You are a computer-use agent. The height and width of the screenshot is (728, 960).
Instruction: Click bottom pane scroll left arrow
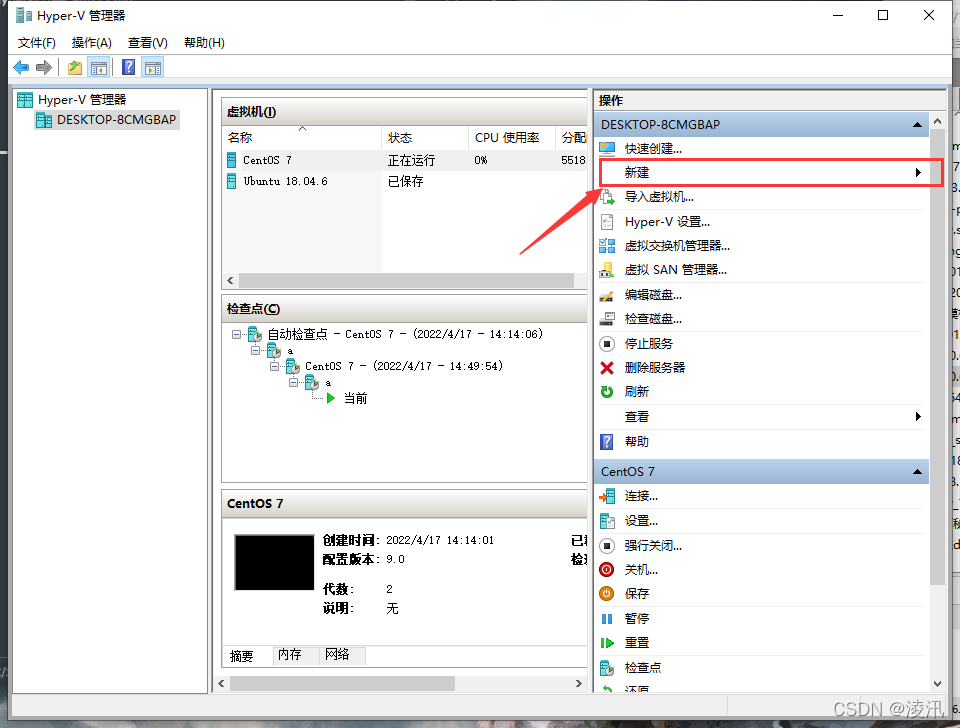point(222,683)
